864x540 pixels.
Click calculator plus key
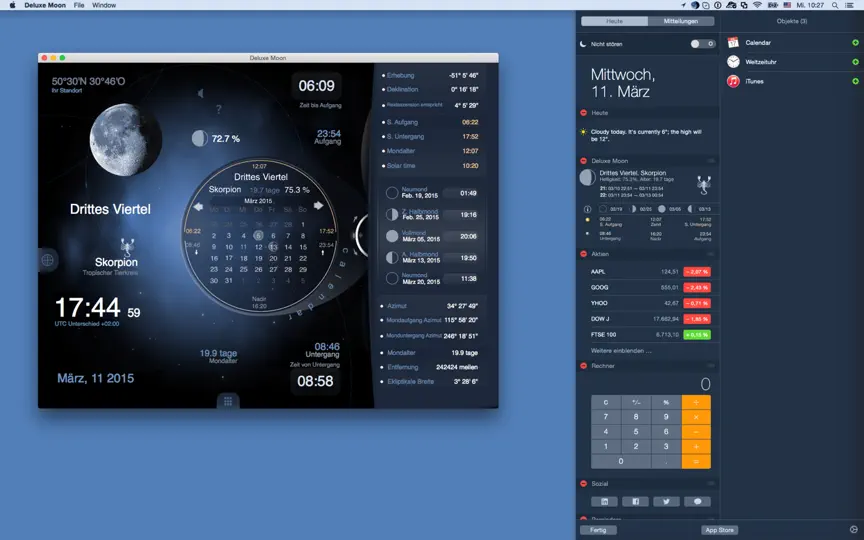coord(696,446)
